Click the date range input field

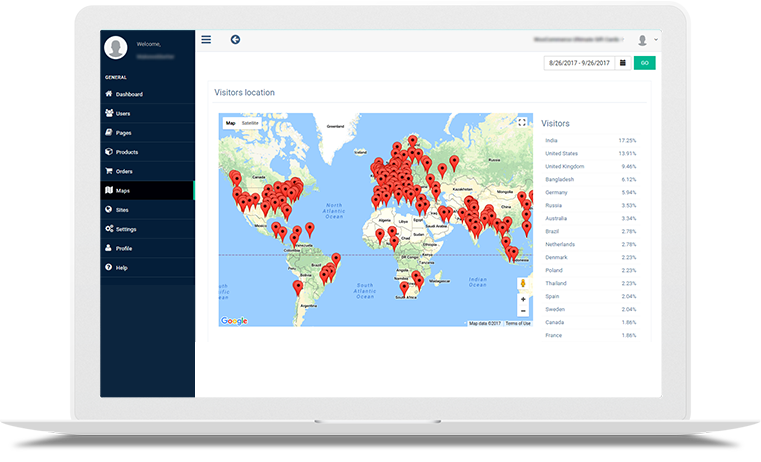pyautogui.click(x=579, y=63)
